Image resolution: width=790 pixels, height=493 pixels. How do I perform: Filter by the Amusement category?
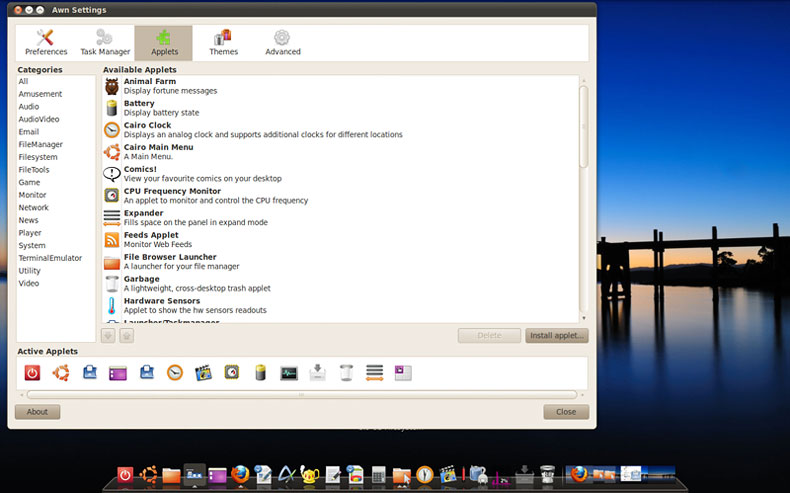(40, 94)
